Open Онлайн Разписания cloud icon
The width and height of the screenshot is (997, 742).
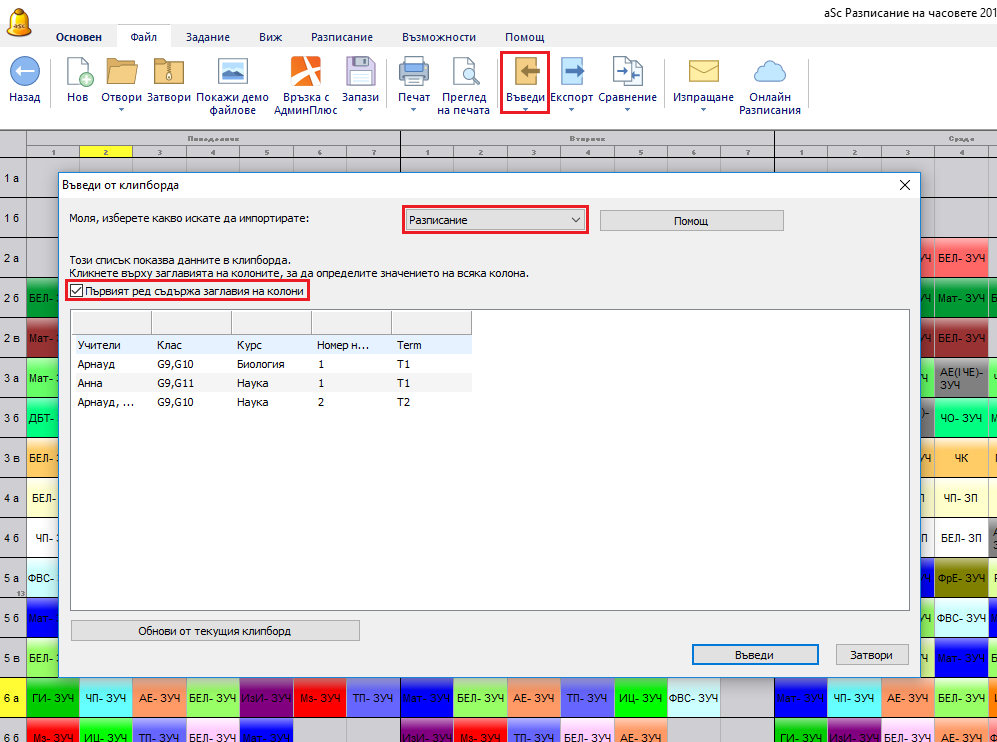click(x=769, y=72)
